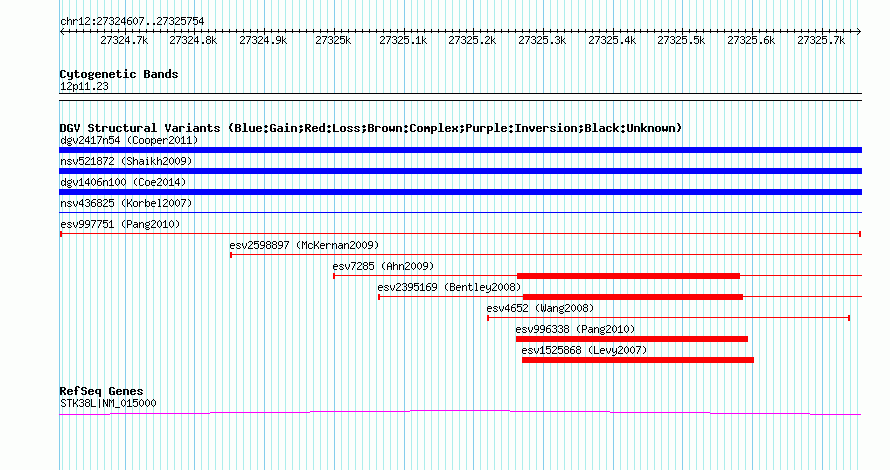Screen dimensions: 890x470
Task: Click nsv436825 (Korbel2007) variant label
Action: click(x=126, y=203)
